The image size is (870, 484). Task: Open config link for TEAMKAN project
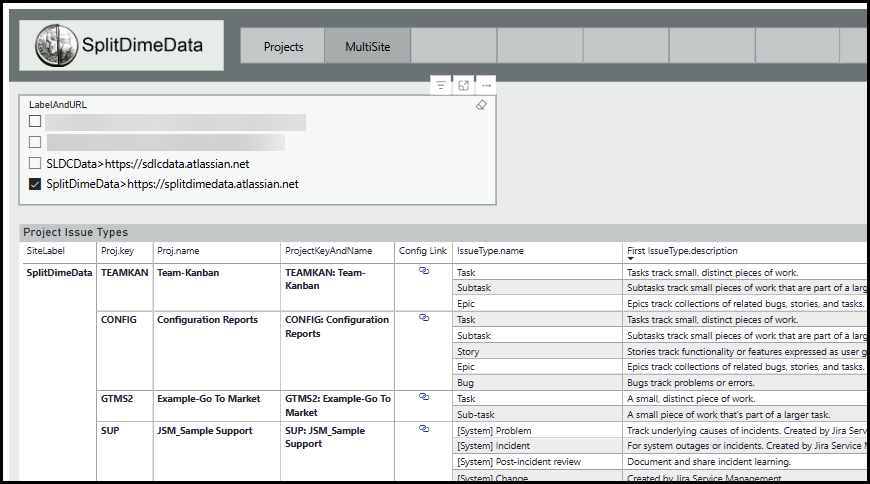424,271
